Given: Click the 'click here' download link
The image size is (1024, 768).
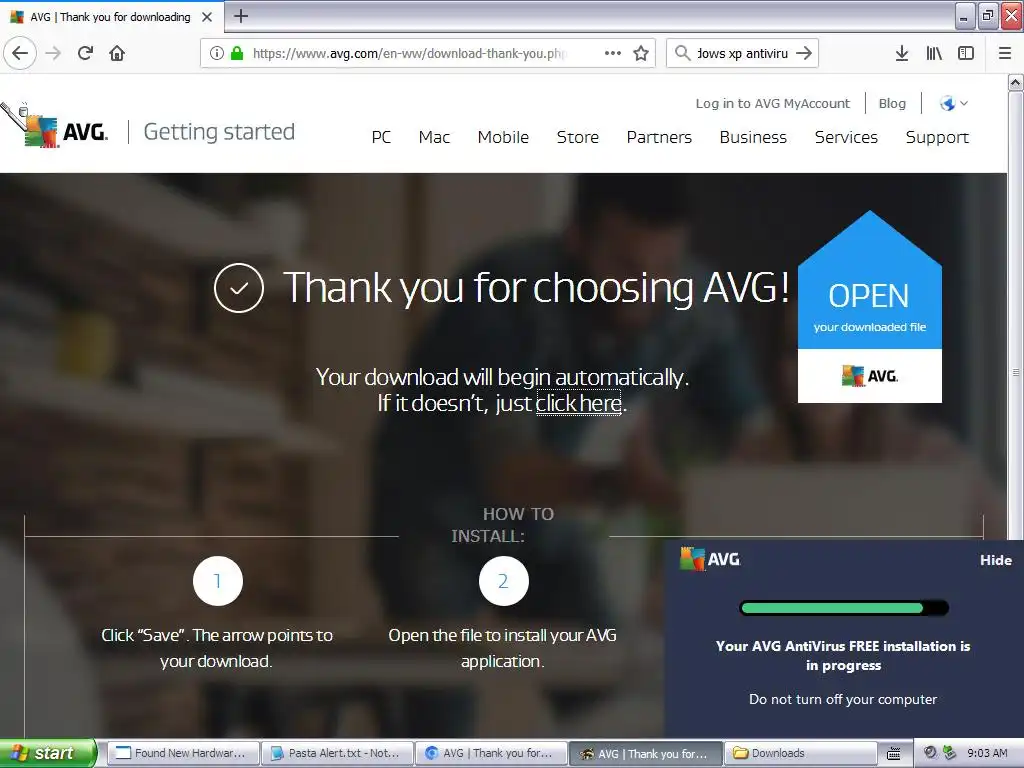Looking at the screenshot, I should coord(578,403).
